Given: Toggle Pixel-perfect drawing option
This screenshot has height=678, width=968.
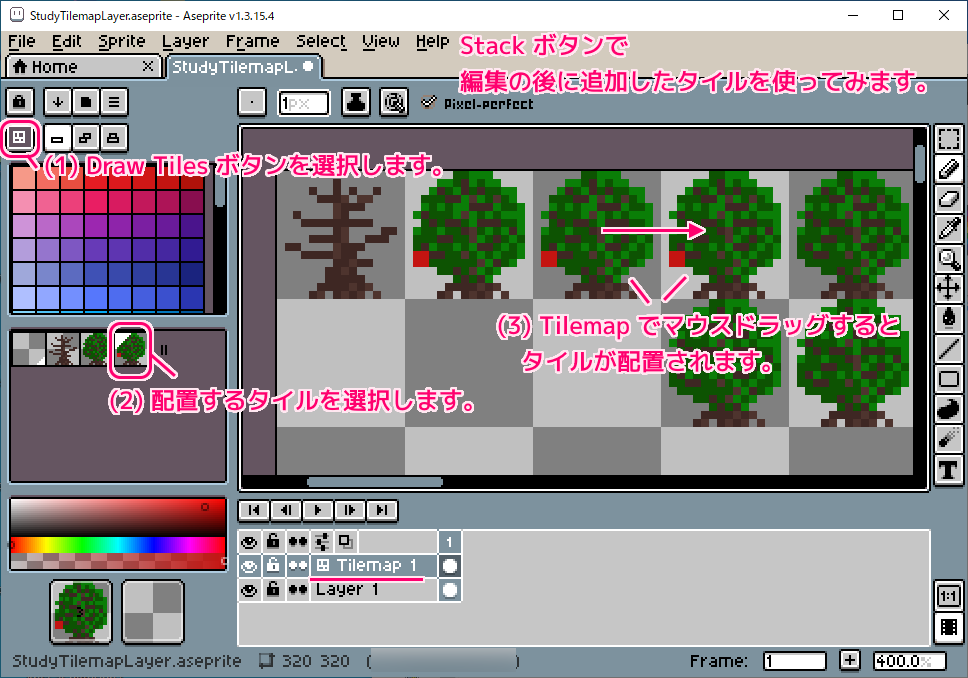Looking at the screenshot, I should 430,100.
